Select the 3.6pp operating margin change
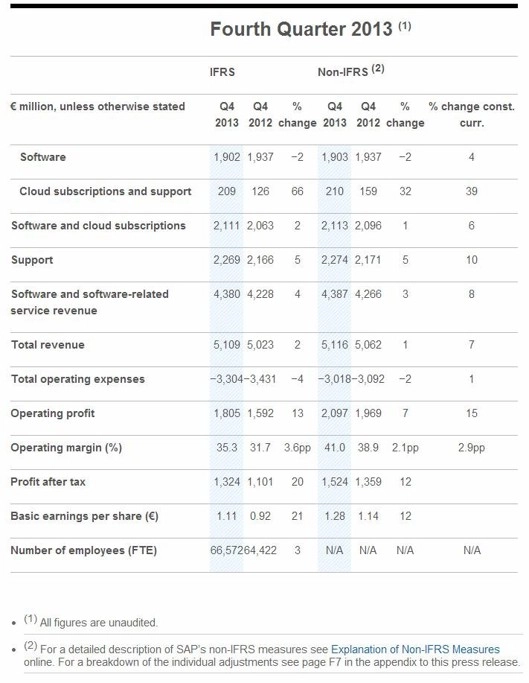529x683 pixels. pos(297,448)
